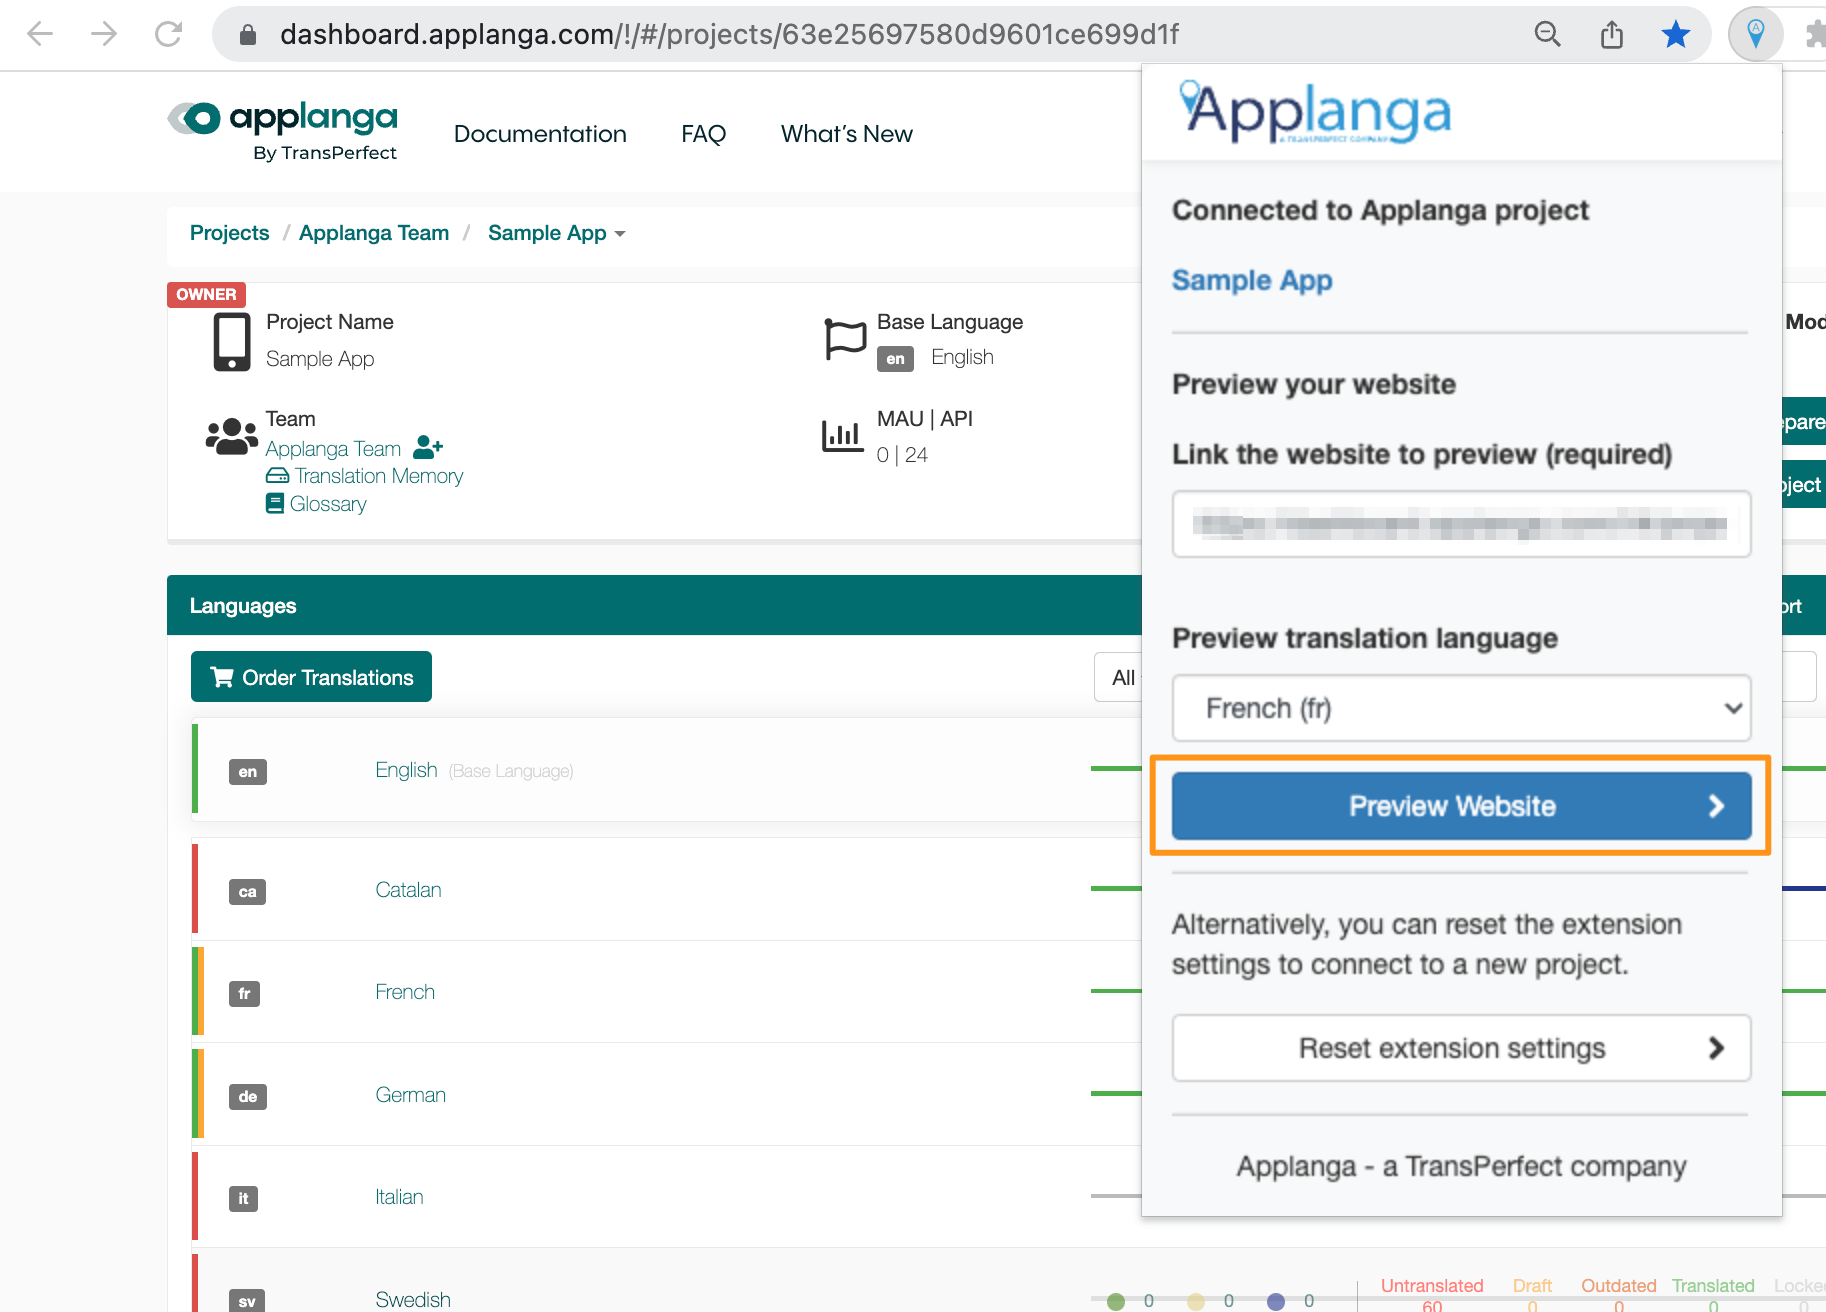Viewport: 1826px width, 1312px height.
Task: Open the French language link
Action: [x=405, y=992]
